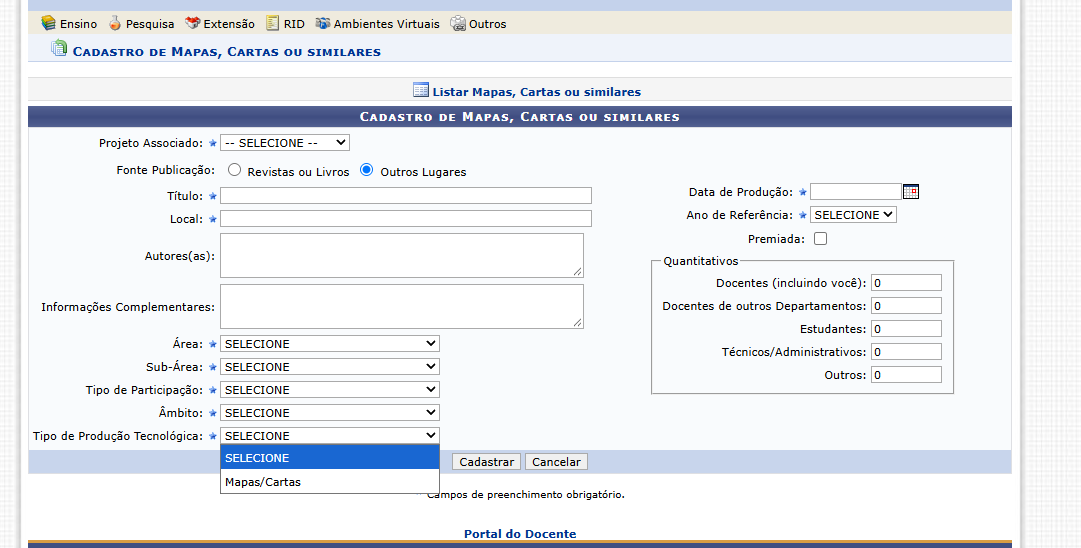Click the Autores(as) text area
1081x548 pixels.
point(402,256)
